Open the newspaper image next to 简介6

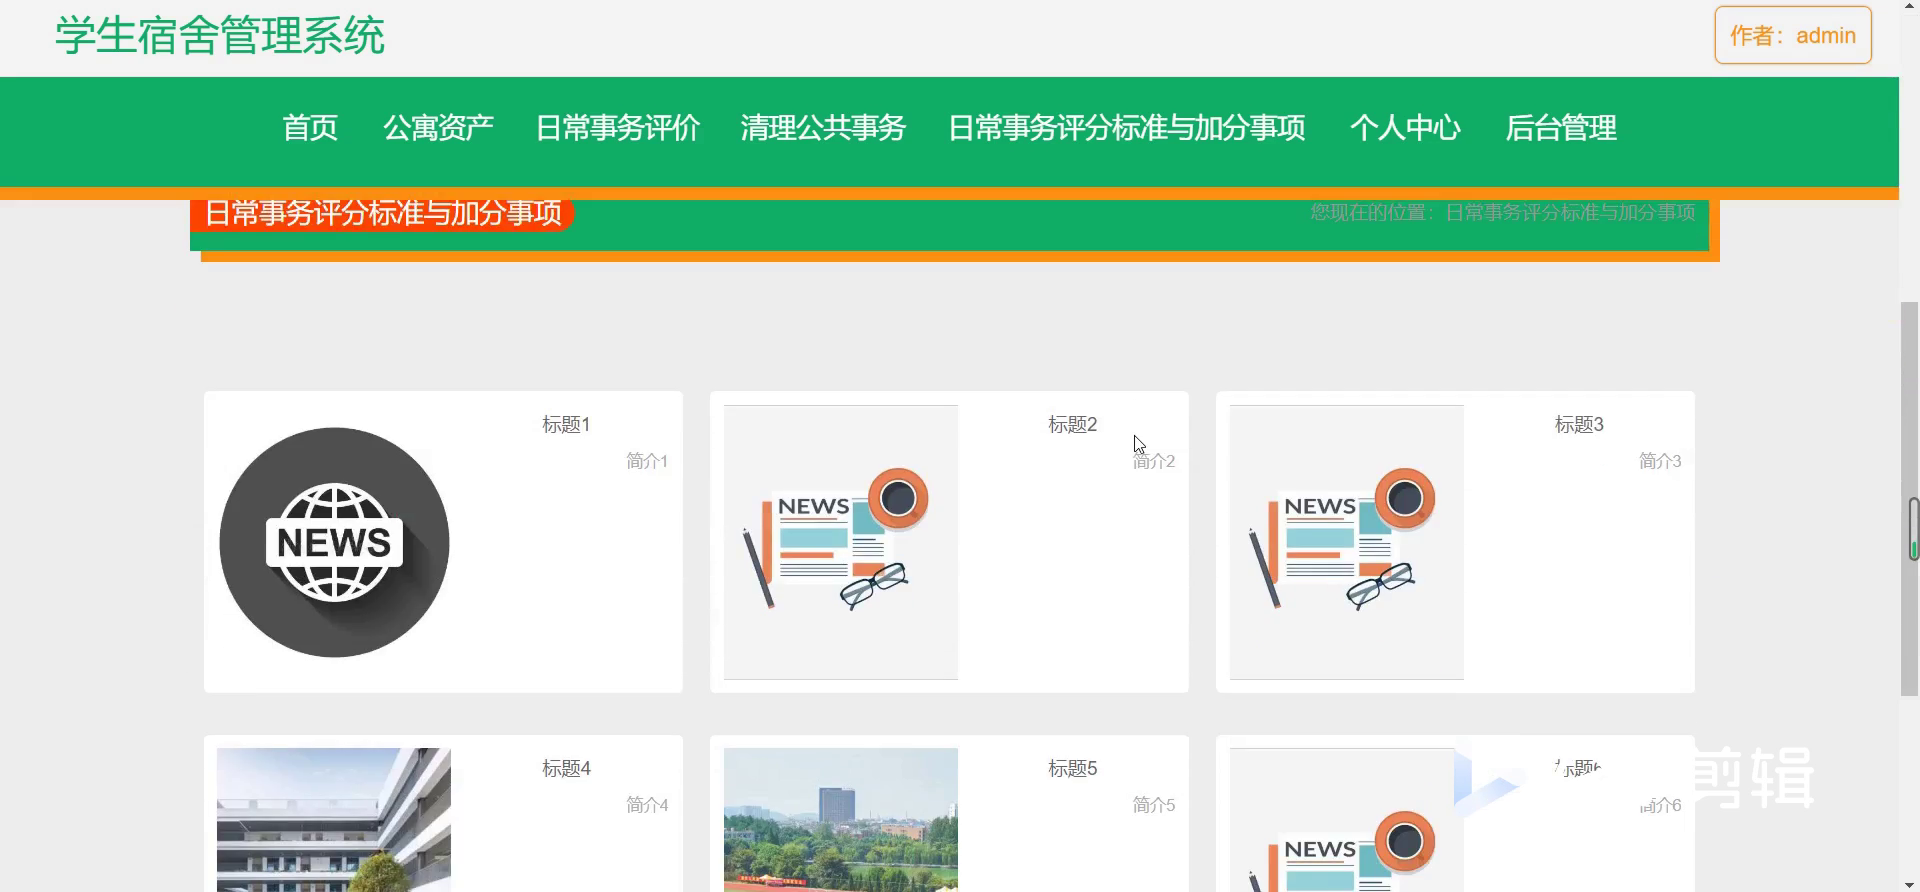point(1347,820)
